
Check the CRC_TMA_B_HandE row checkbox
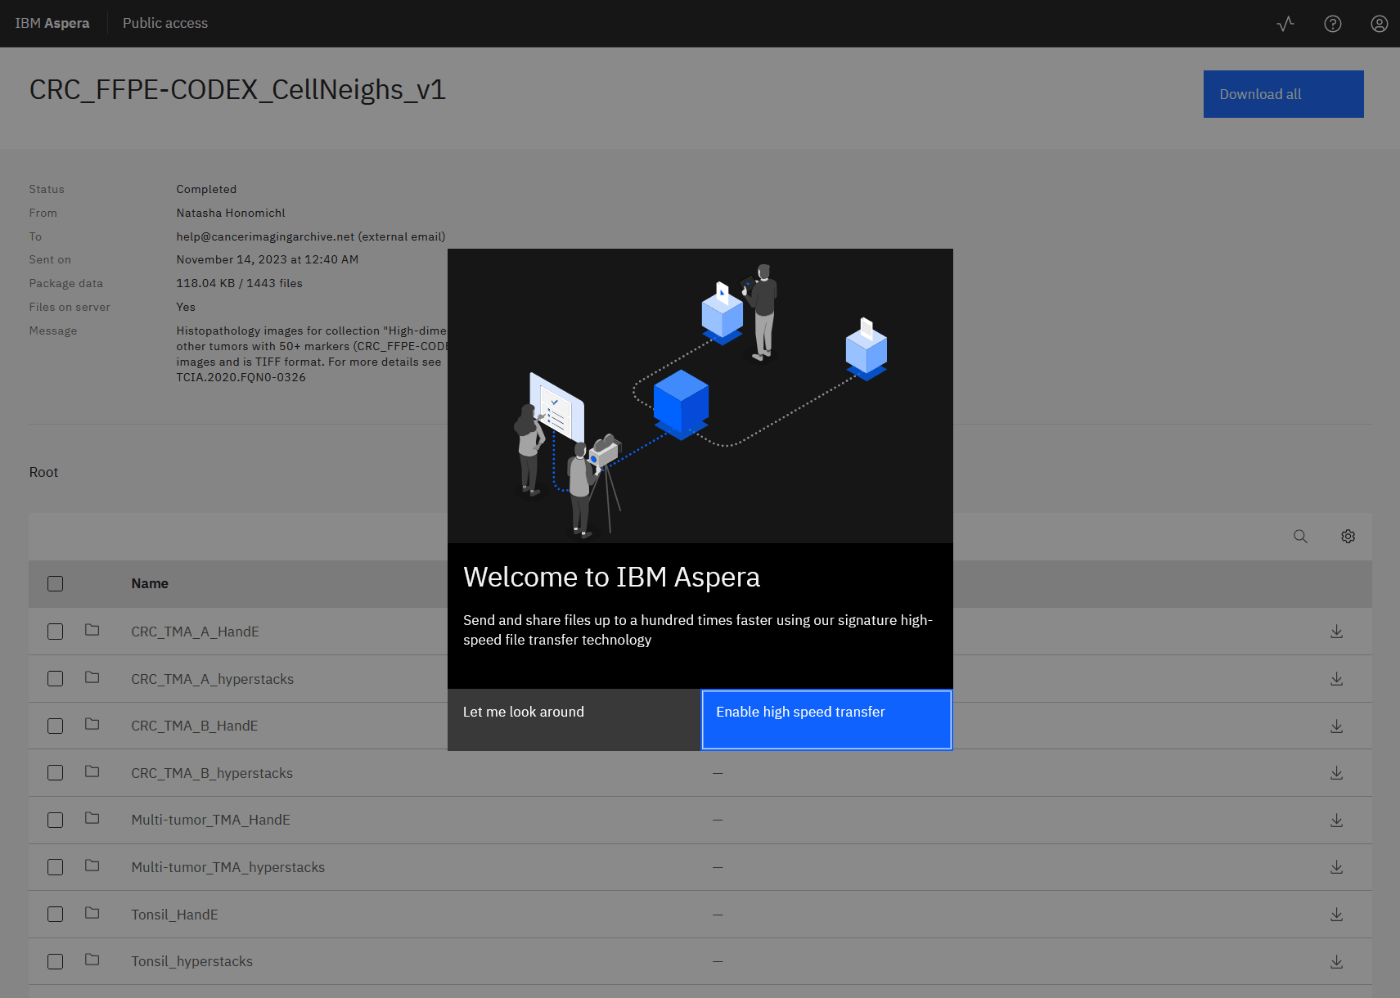pyautogui.click(x=55, y=726)
